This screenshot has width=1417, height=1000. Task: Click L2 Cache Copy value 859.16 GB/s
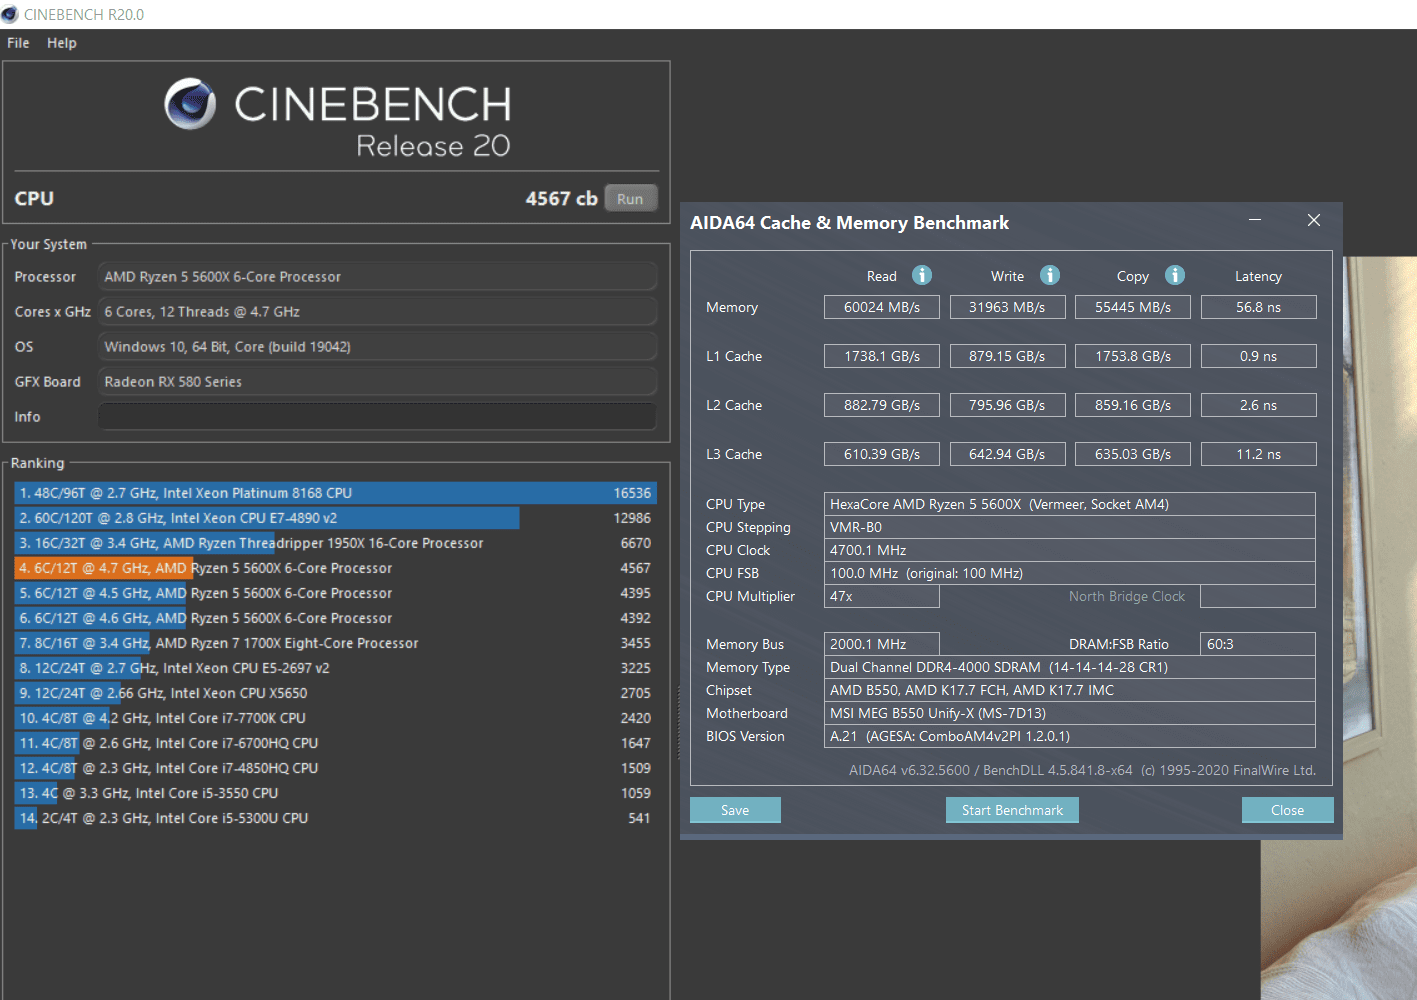pyautogui.click(x=1133, y=405)
